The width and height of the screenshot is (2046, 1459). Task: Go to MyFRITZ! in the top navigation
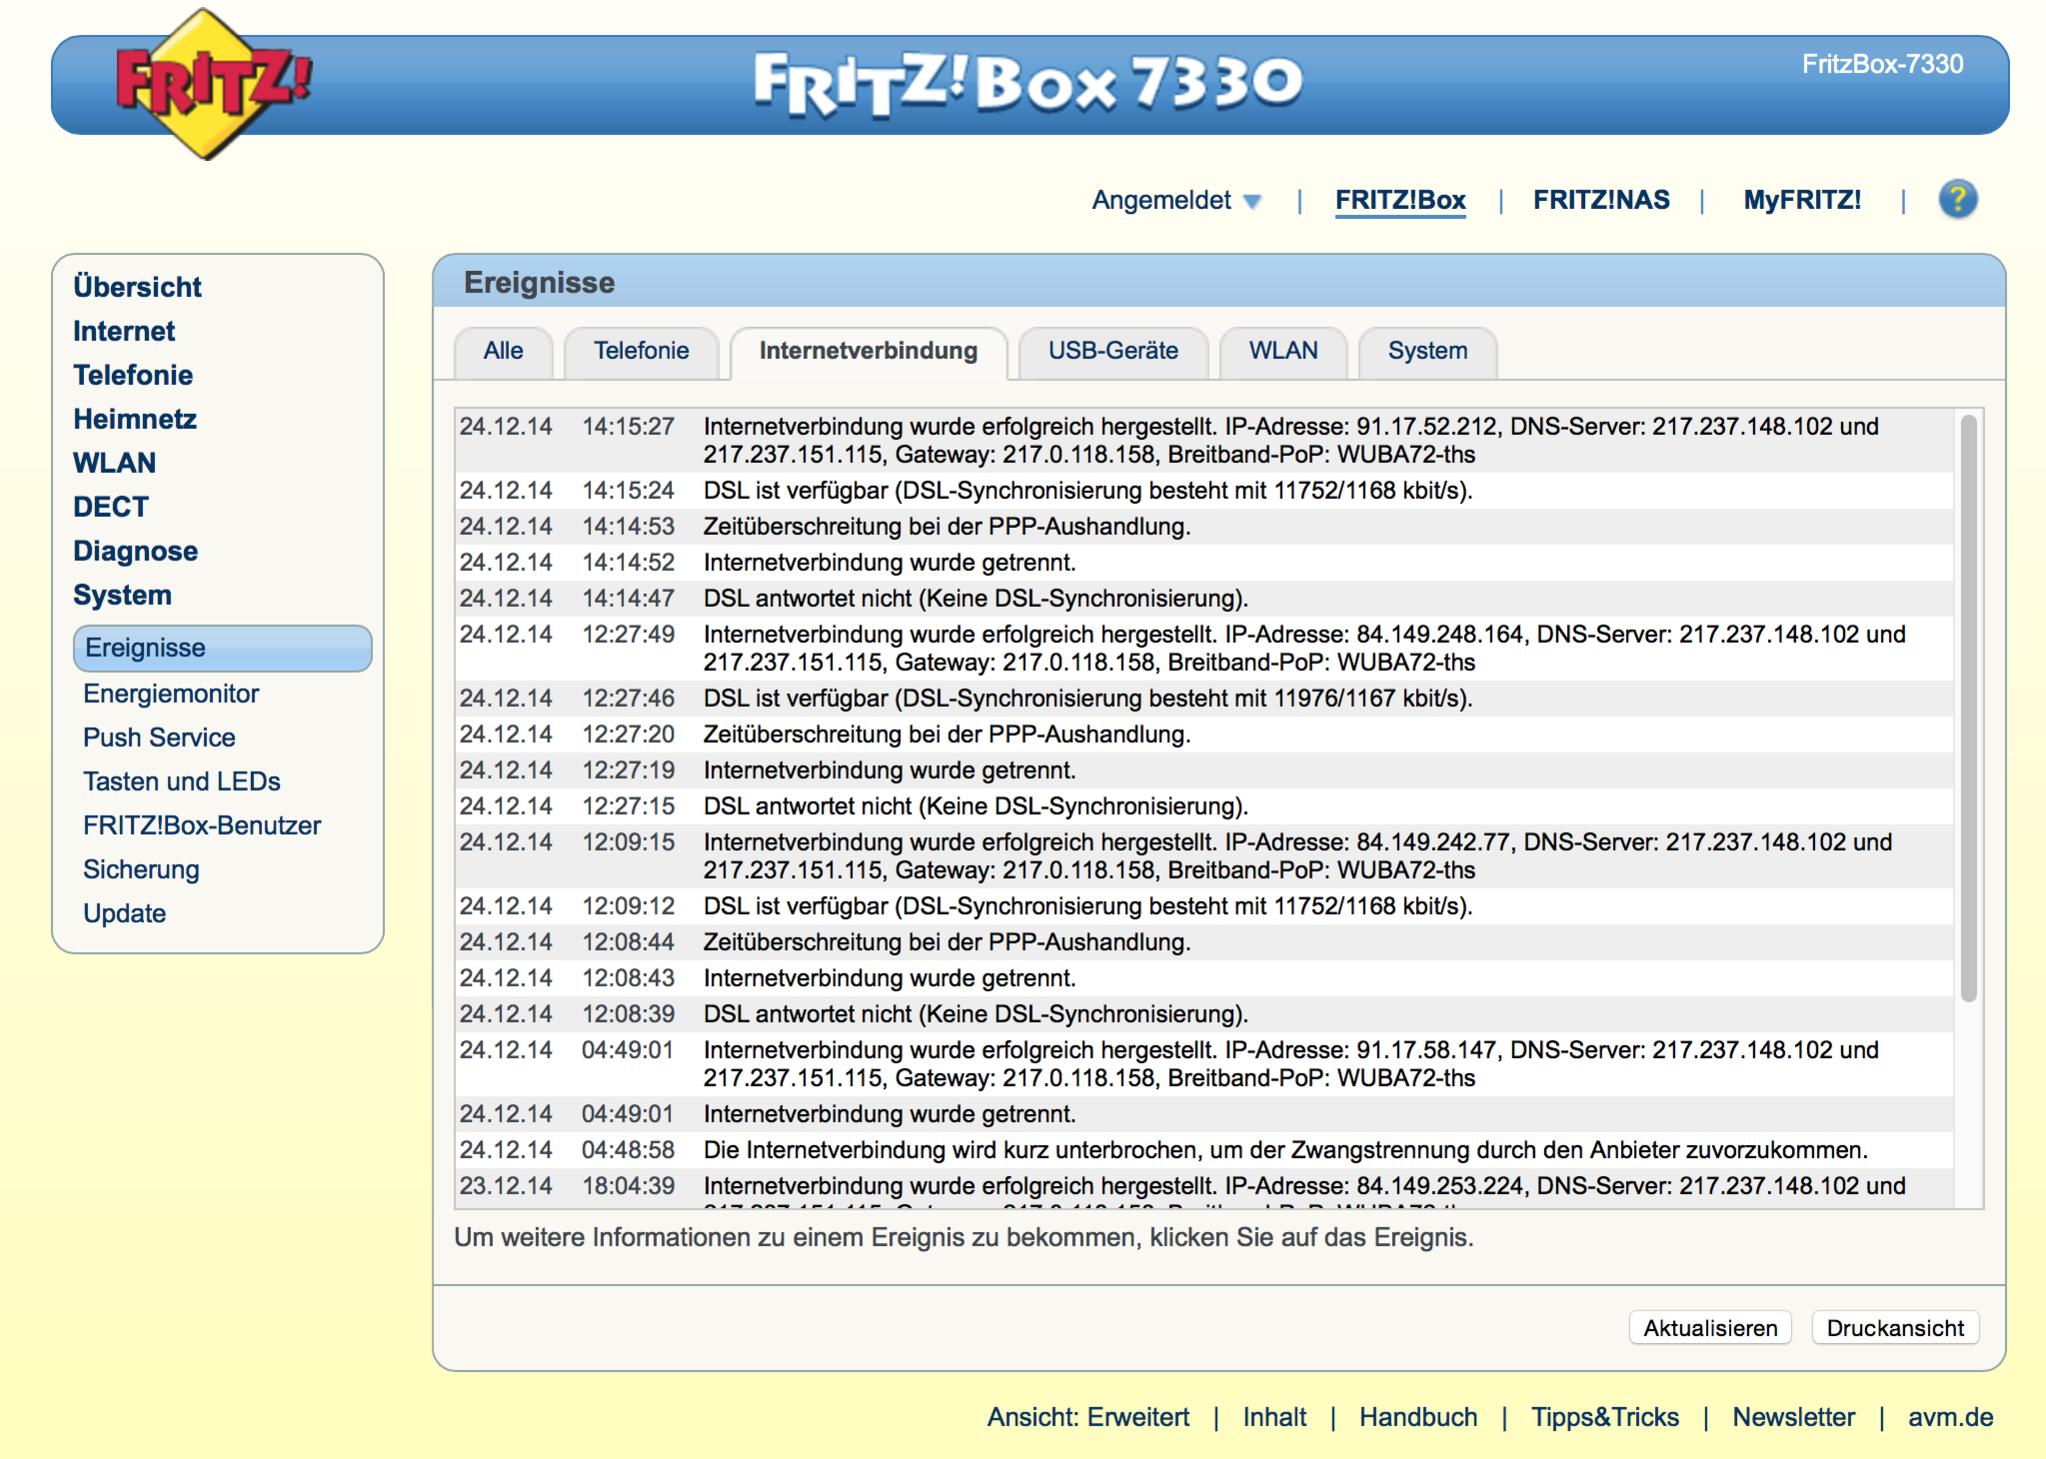pyautogui.click(x=1802, y=200)
